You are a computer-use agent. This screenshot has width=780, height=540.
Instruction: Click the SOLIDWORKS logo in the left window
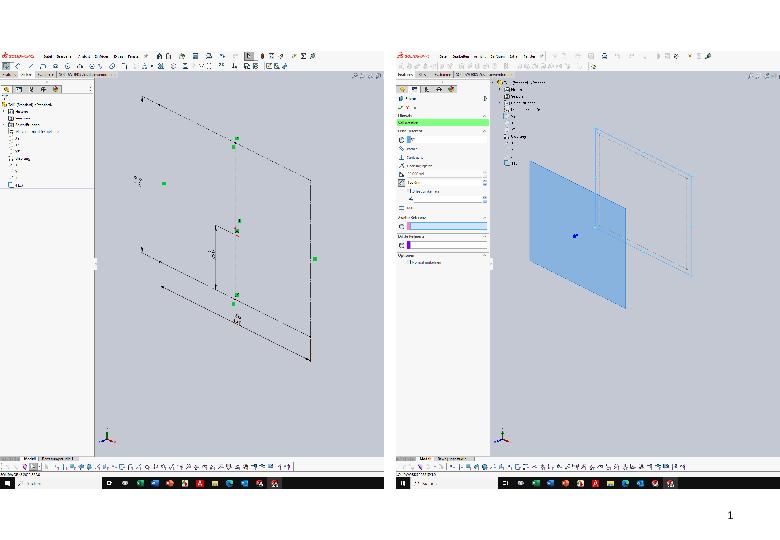click(x=18, y=57)
